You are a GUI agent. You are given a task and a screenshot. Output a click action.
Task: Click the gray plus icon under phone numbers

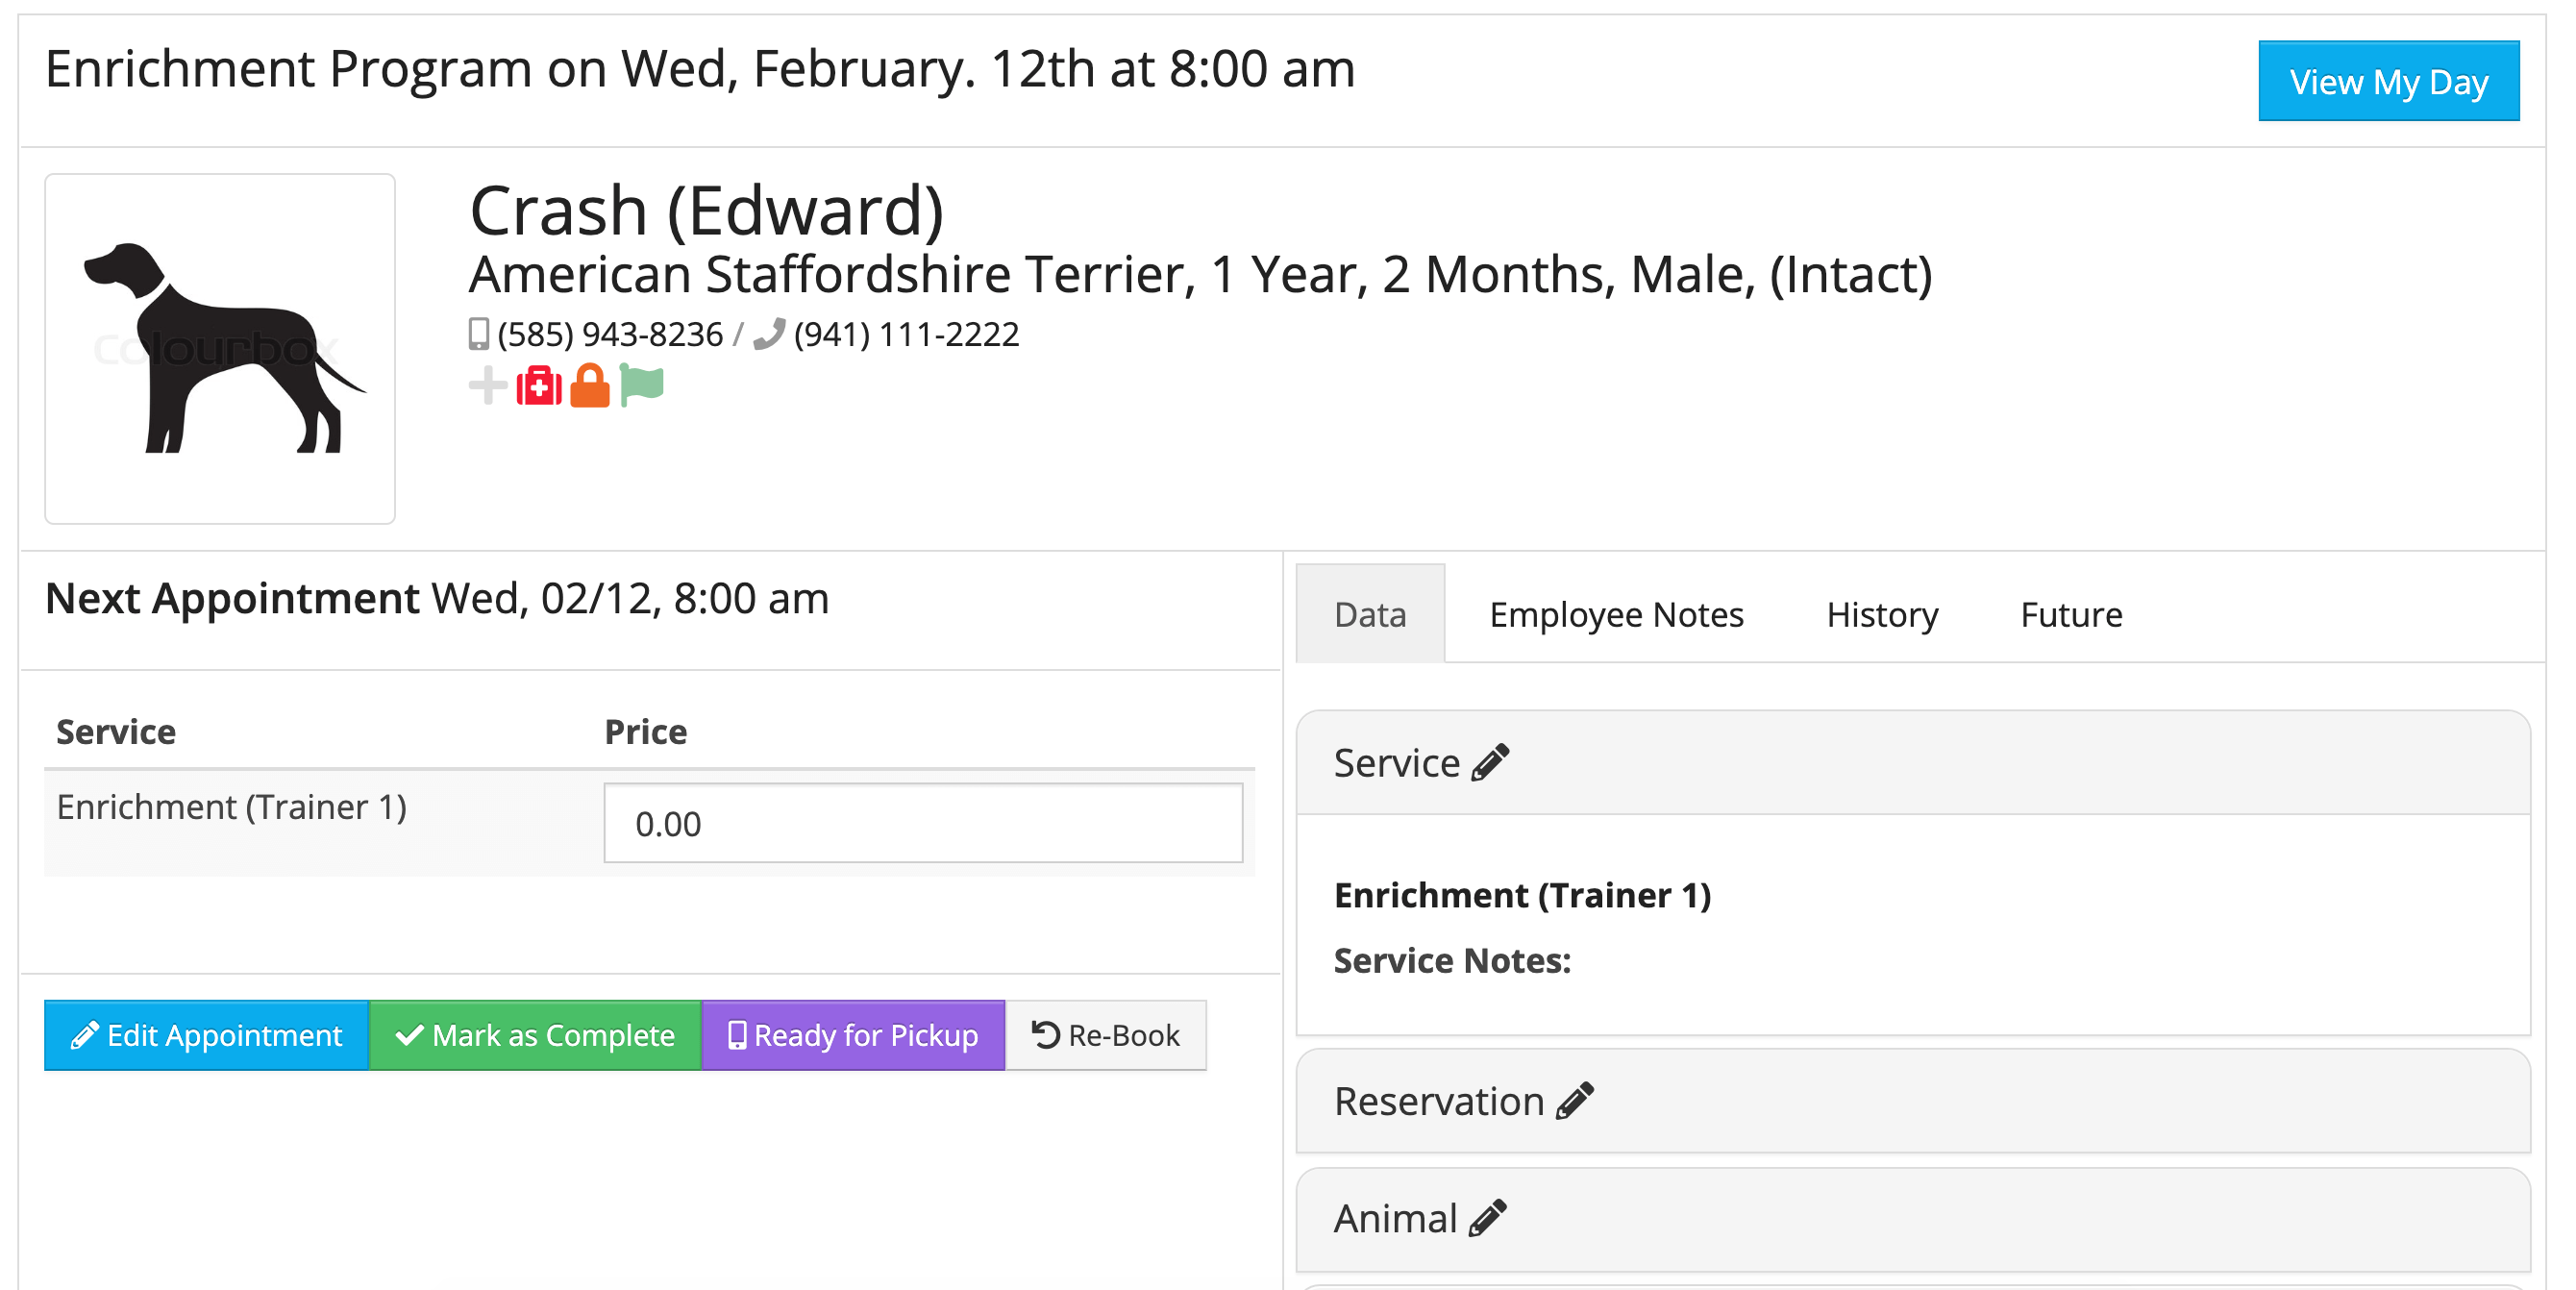click(487, 386)
